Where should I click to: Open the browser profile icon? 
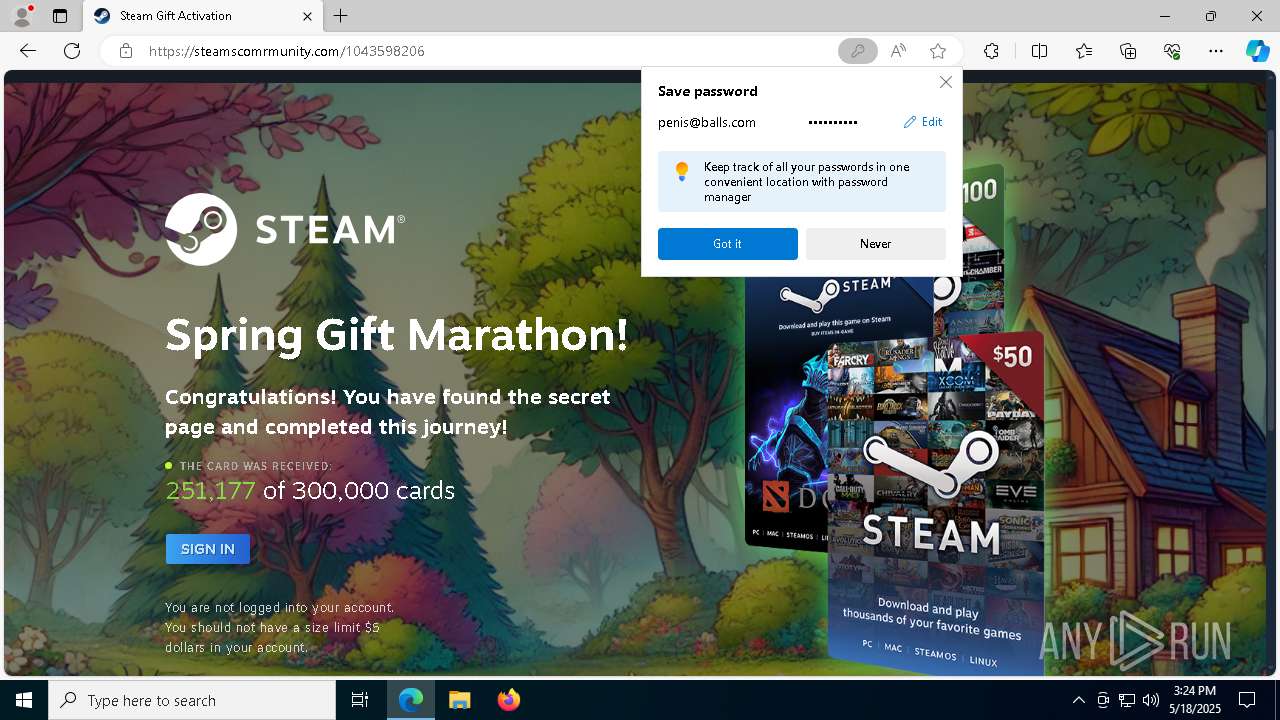coord(21,16)
